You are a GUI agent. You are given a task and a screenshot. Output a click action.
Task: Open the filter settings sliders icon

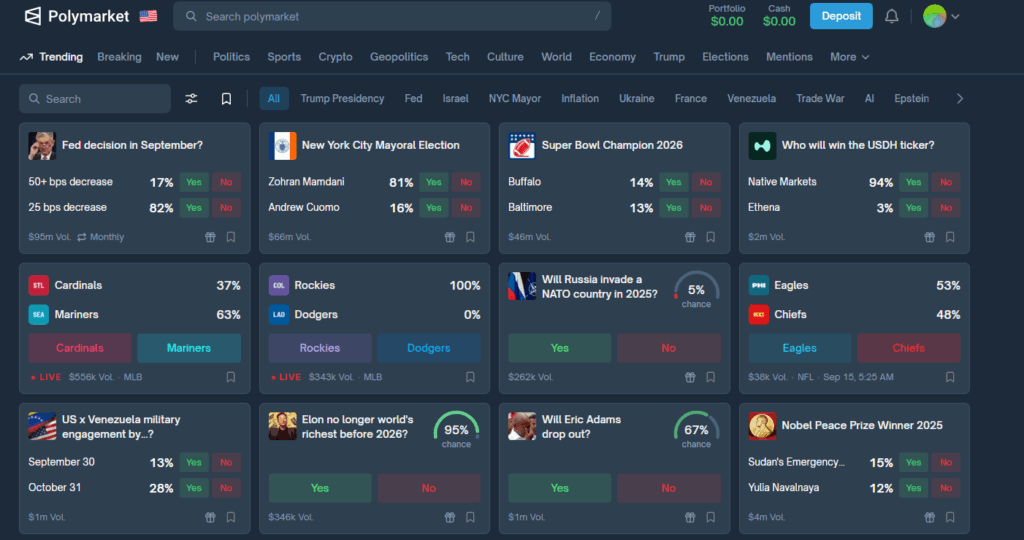point(191,99)
